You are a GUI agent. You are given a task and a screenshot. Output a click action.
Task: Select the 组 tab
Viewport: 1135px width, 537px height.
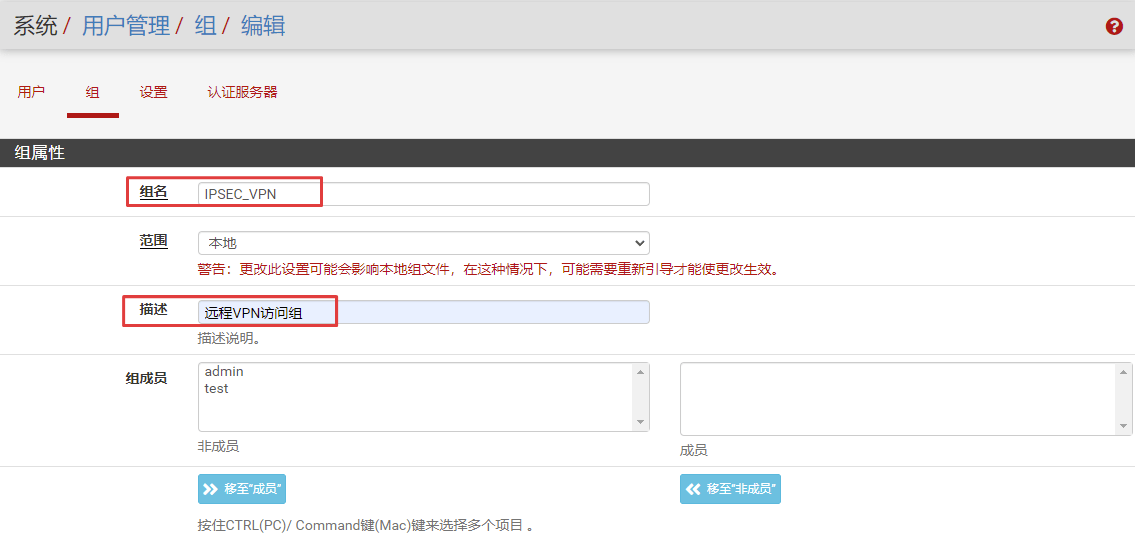click(92, 92)
